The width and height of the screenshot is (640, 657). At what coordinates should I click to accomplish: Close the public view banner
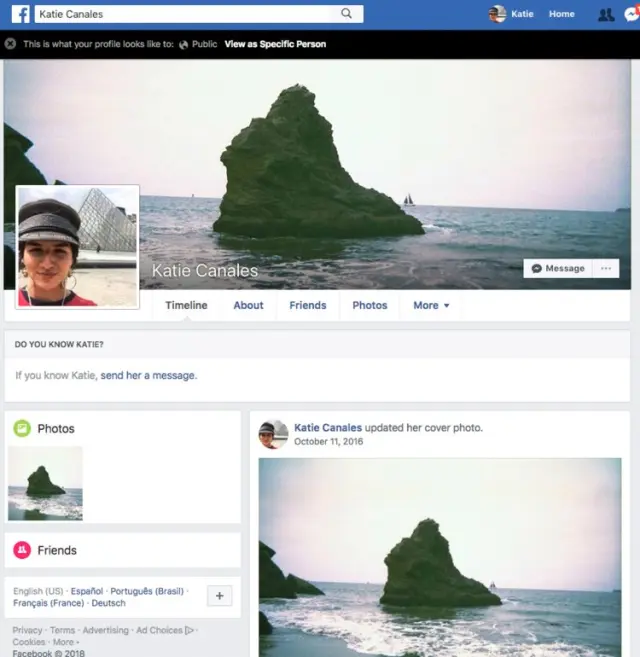point(10,44)
